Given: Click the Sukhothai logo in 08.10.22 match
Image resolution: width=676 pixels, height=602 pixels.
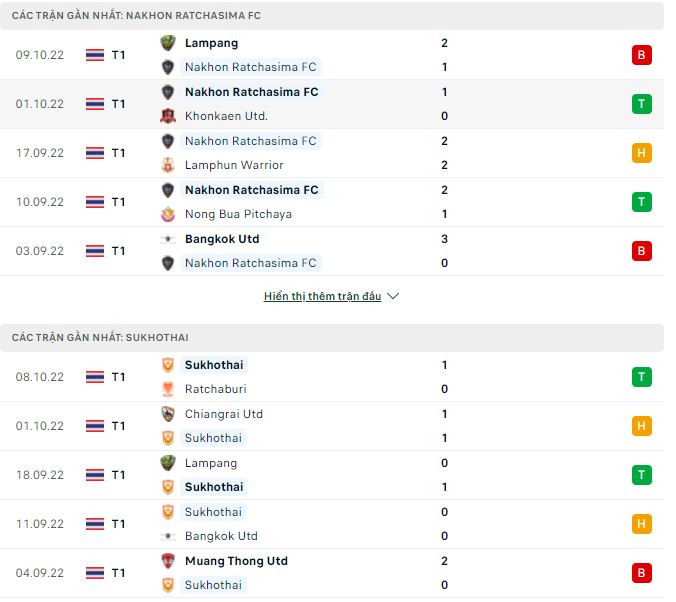Looking at the screenshot, I should point(168,365).
